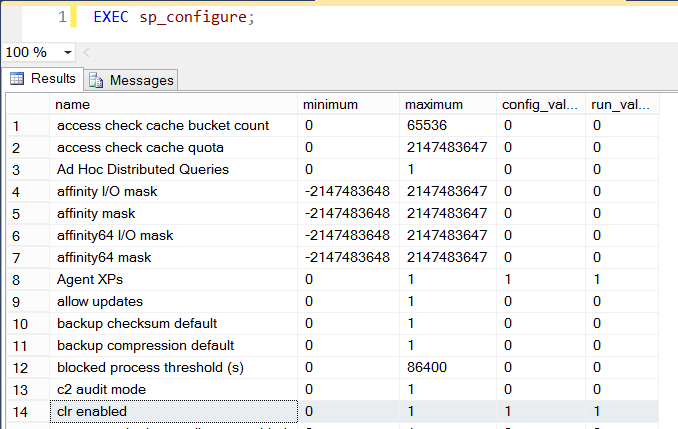Select row 14 via its row header

point(25,411)
